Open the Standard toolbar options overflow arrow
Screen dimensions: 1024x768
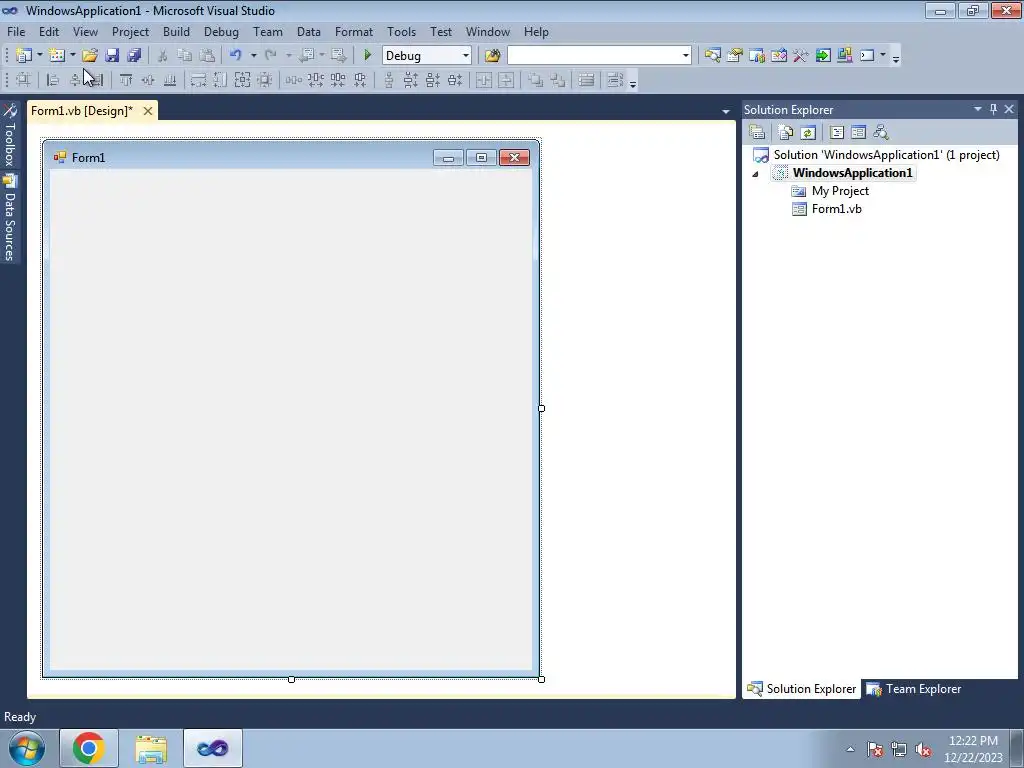point(896,57)
